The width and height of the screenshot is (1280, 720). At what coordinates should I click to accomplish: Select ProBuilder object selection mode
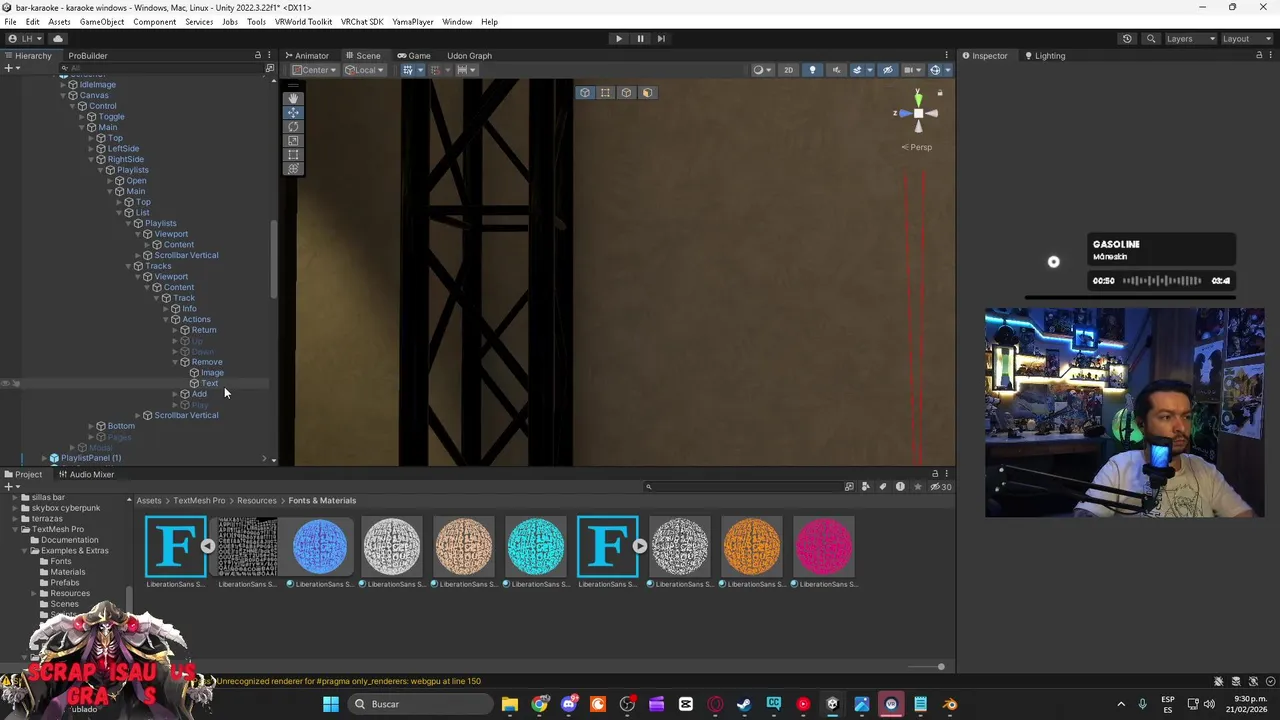point(585,93)
